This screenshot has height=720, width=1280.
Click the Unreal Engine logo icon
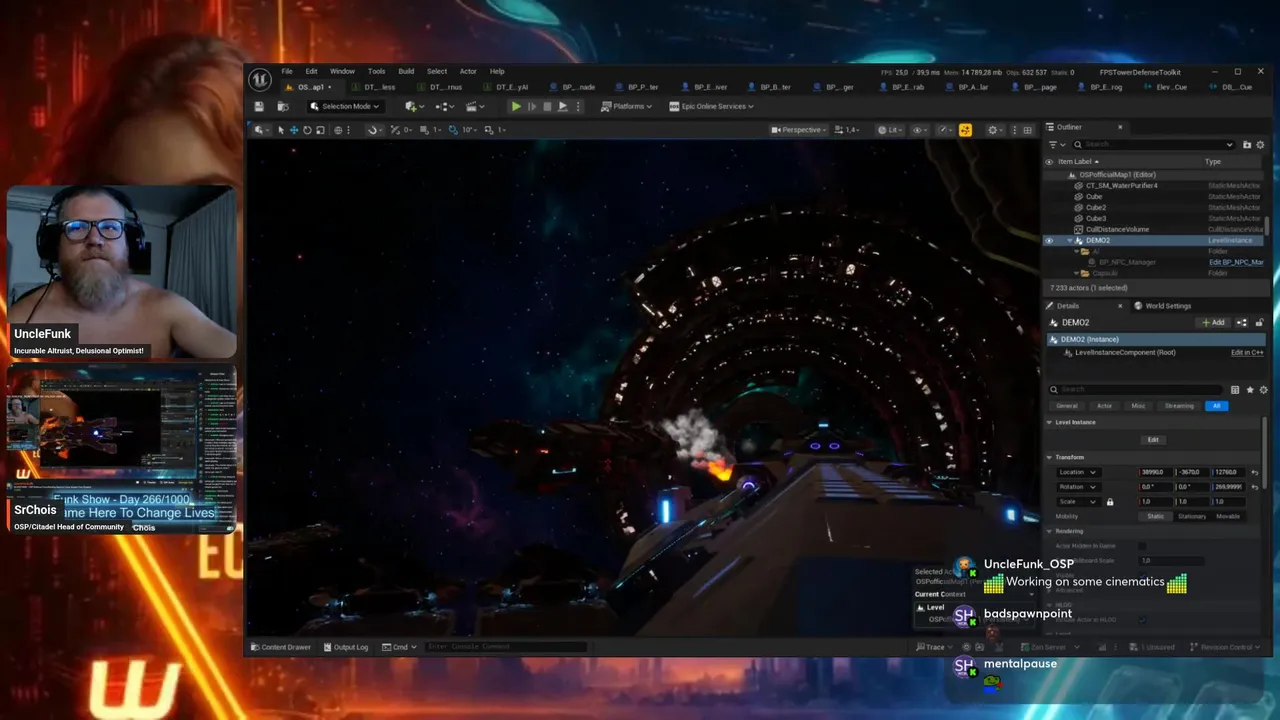260,79
